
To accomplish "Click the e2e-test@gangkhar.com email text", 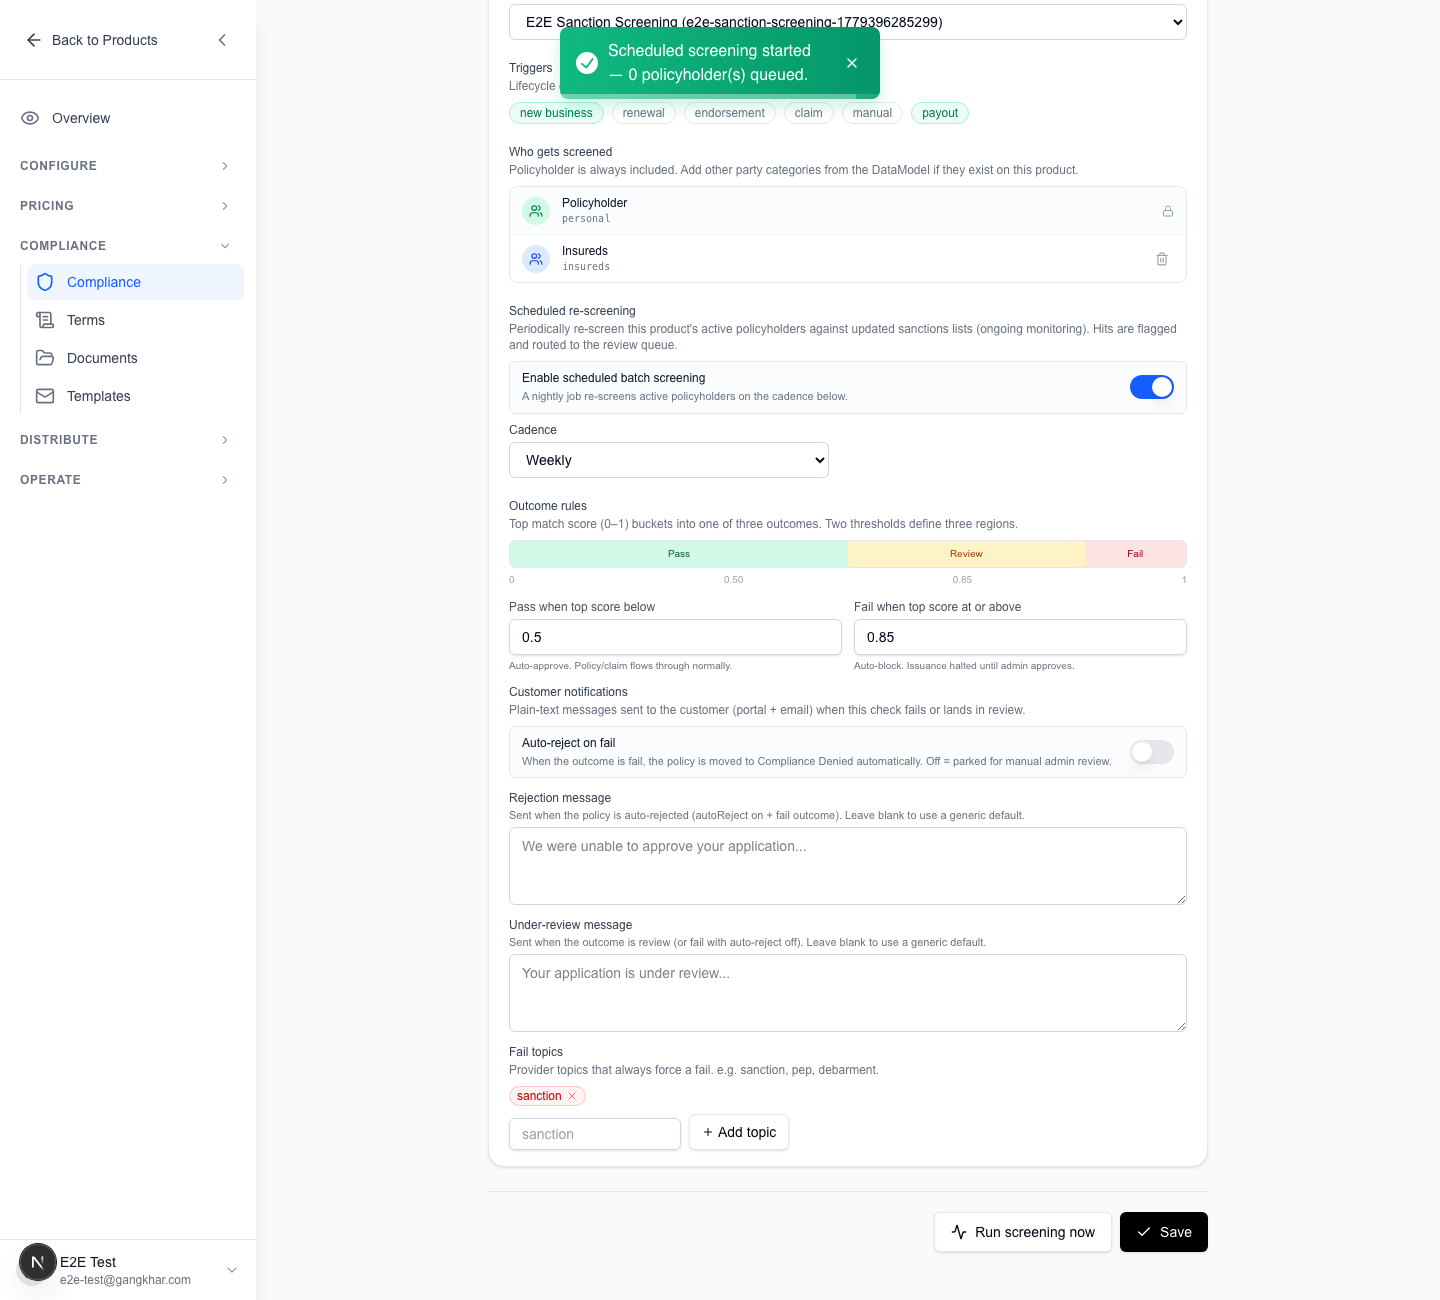I will coord(125,1280).
